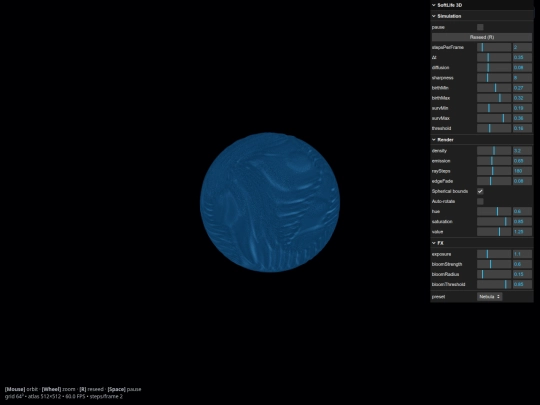Click the bloomRadius value field 0.15
Screen dimensions: 540x405
[x=522, y=274]
